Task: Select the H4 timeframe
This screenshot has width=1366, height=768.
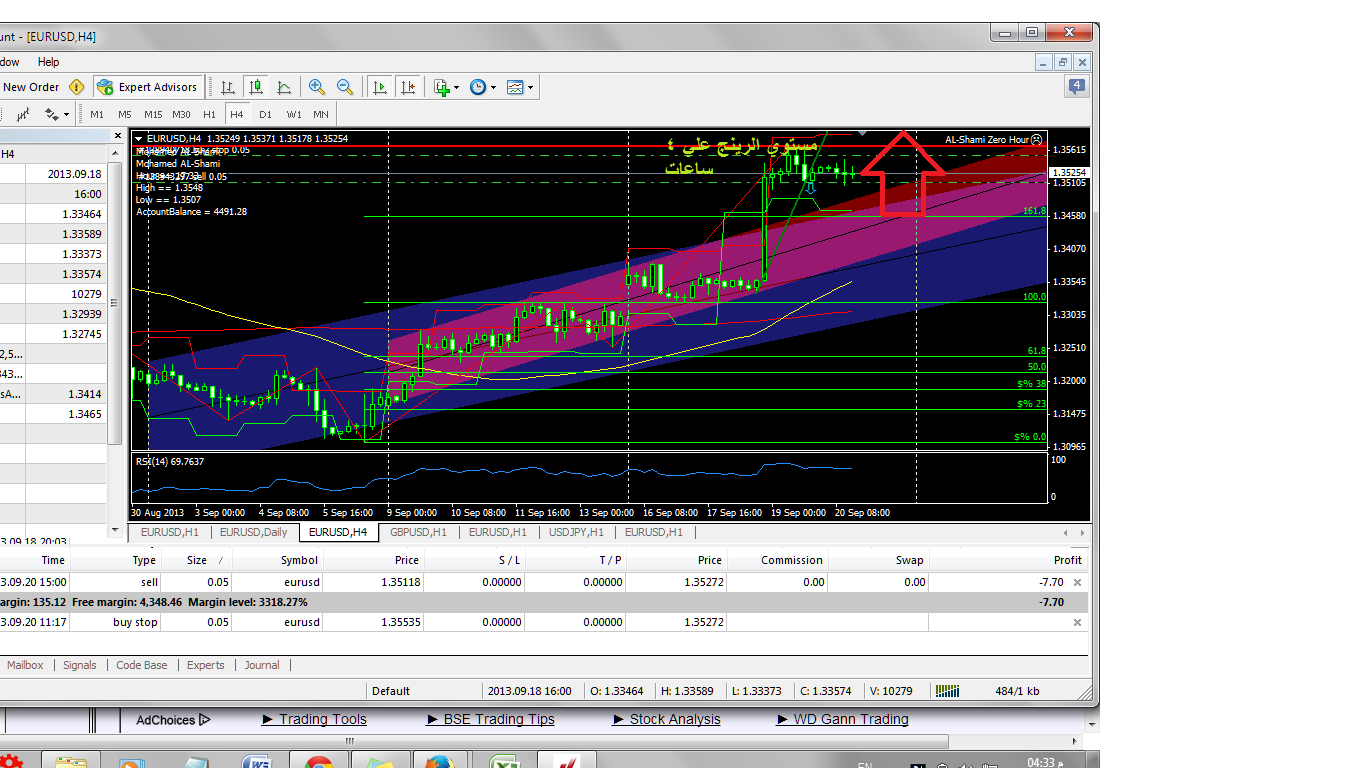Action: pyautogui.click(x=237, y=114)
